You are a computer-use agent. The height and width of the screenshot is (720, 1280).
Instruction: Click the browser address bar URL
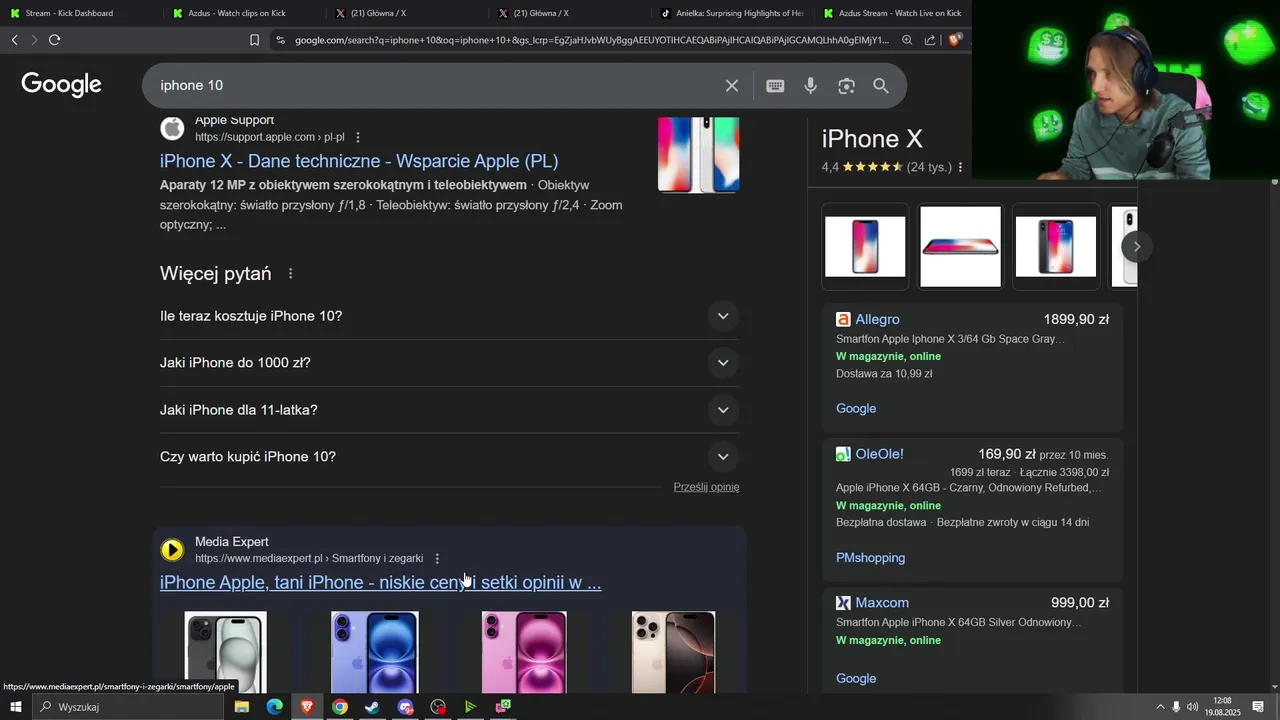(591, 40)
